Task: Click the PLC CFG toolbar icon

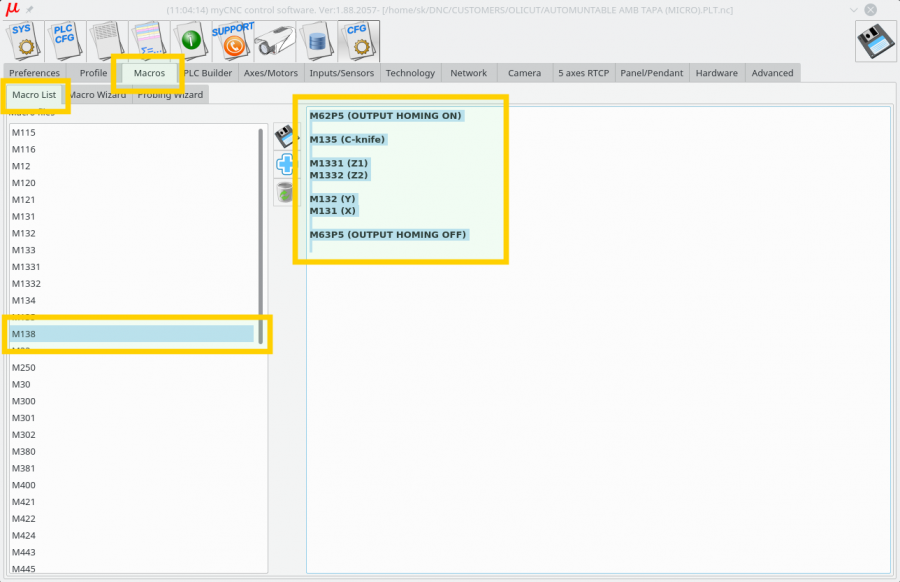Action: pyautogui.click(x=64, y=41)
